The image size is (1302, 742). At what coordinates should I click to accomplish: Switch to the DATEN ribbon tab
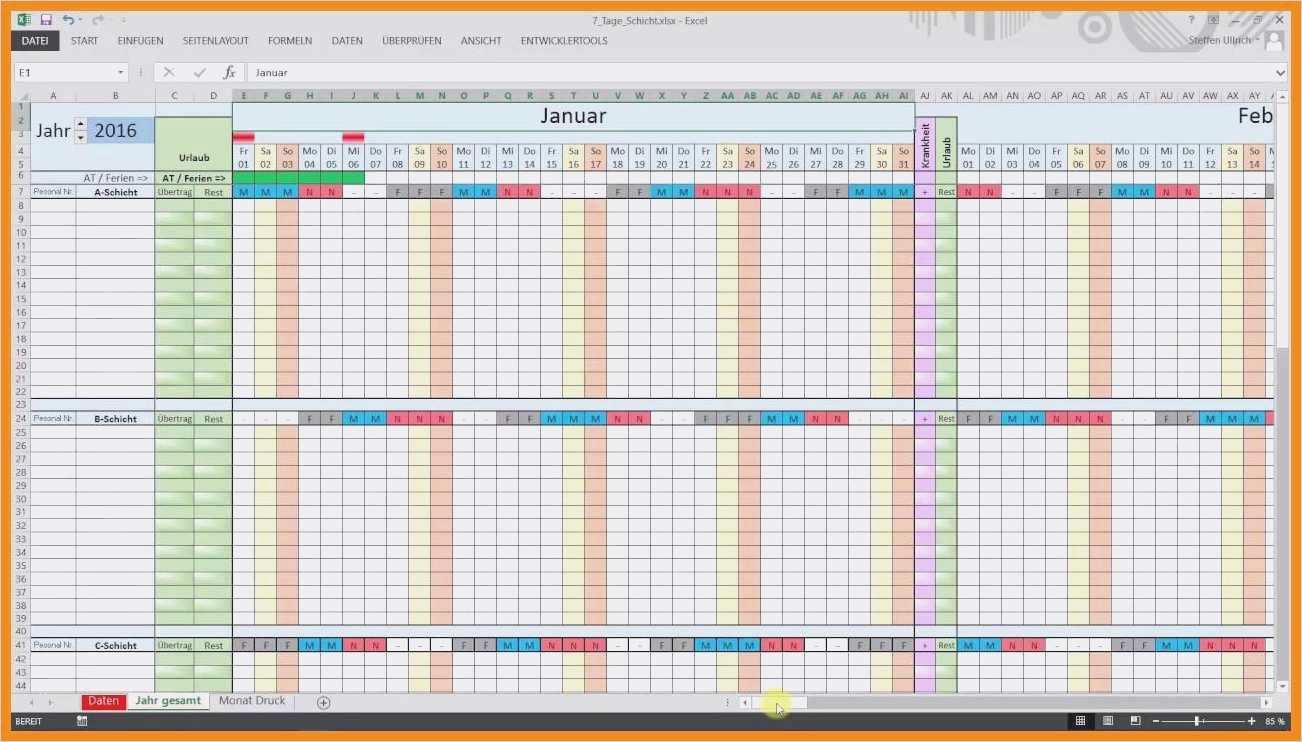347,41
